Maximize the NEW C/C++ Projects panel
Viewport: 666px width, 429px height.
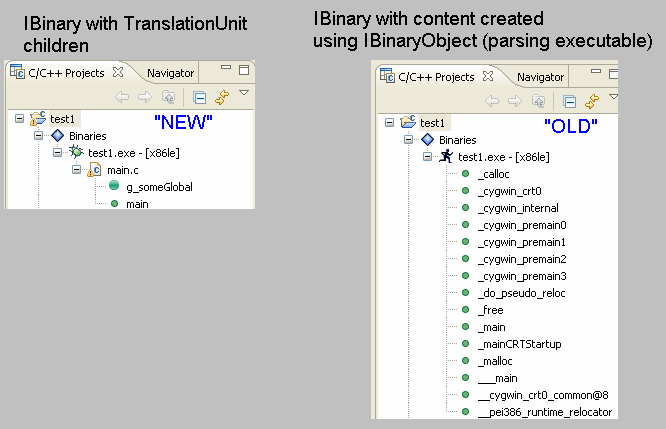(x=244, y=70)
